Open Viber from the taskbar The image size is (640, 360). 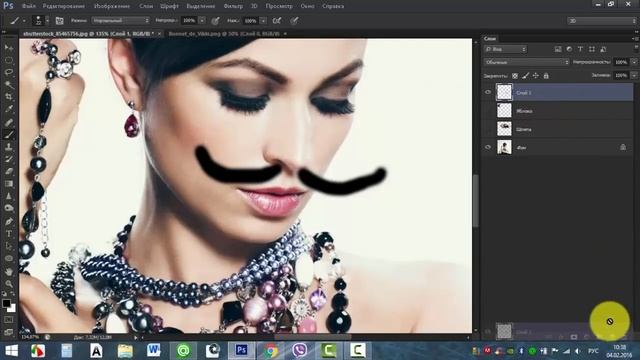[299, 350]
